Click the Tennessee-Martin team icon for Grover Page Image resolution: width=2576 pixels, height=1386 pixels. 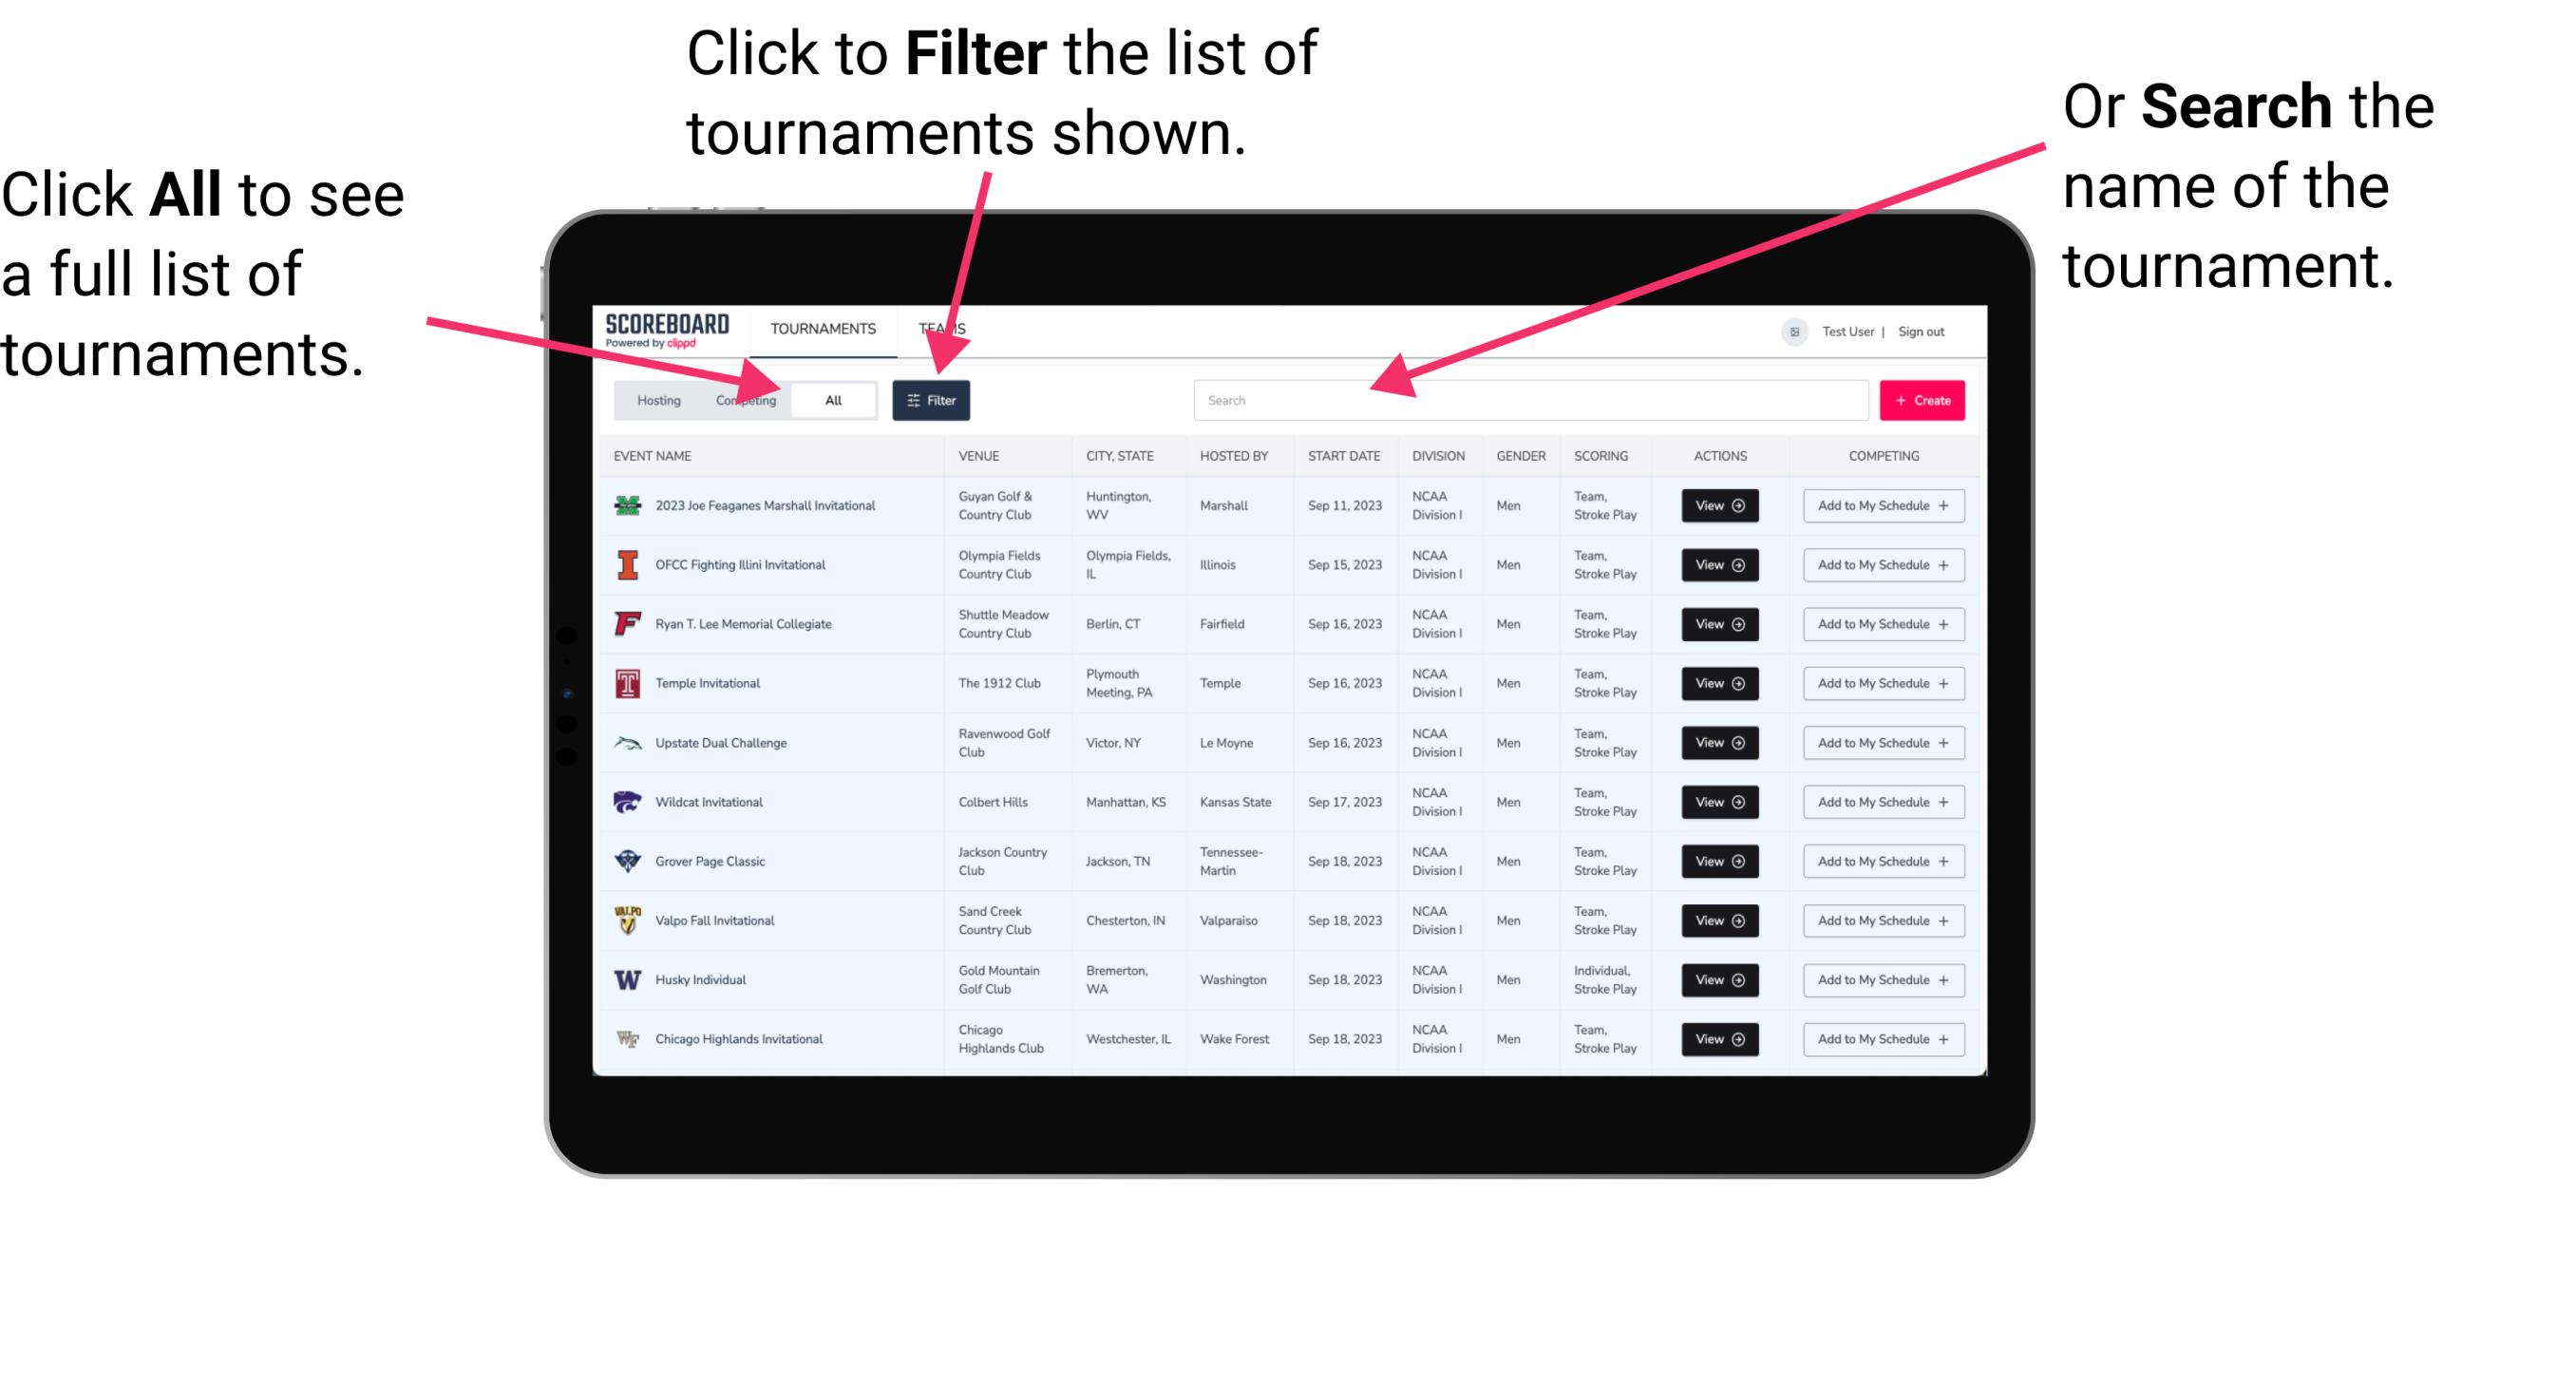click(626, 861)
